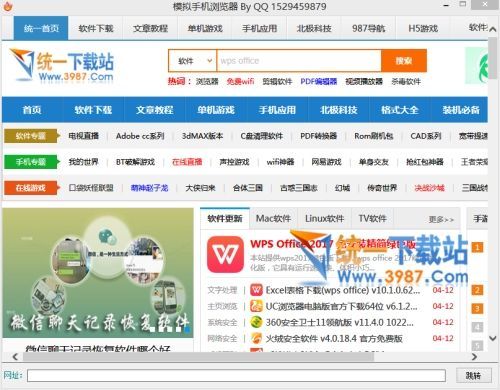This screenshot has width=500, height=390.
Task: Click the horizontal scrollbar left arrow
Action: pos(15,357)
